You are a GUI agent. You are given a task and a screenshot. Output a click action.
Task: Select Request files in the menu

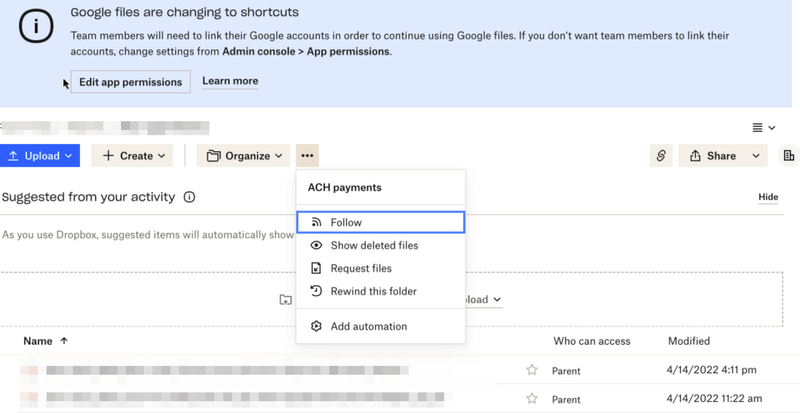click(x=361, y=268)
